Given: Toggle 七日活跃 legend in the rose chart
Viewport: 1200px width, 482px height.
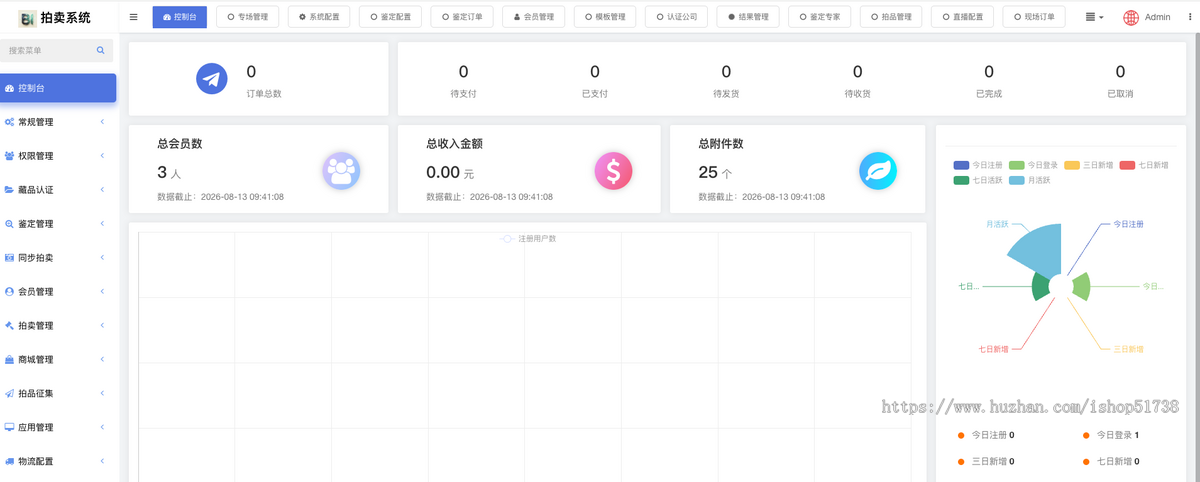Looking at the screenshot, I should pos(977,180).
